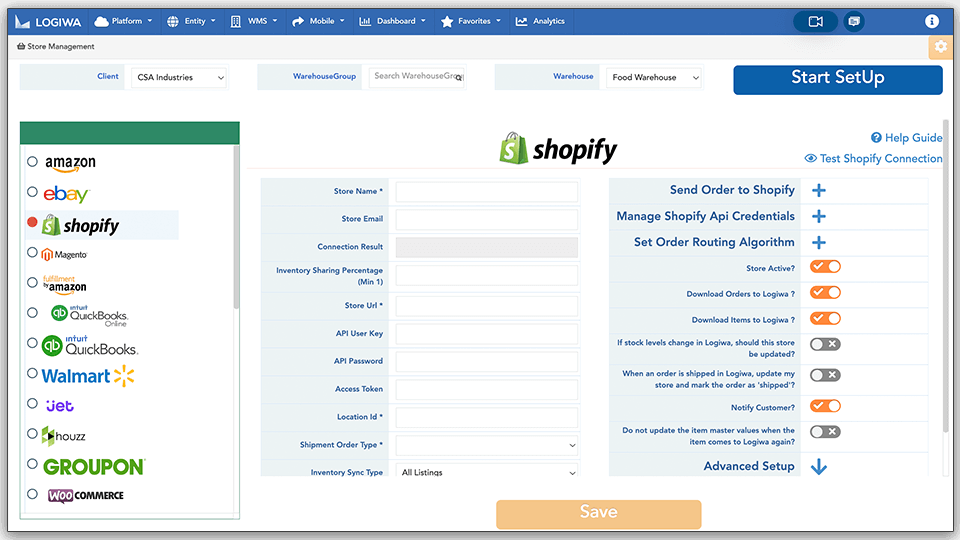960x540 pixels.
Task: Click the Logiwa logo
Action: pos(48,22)
